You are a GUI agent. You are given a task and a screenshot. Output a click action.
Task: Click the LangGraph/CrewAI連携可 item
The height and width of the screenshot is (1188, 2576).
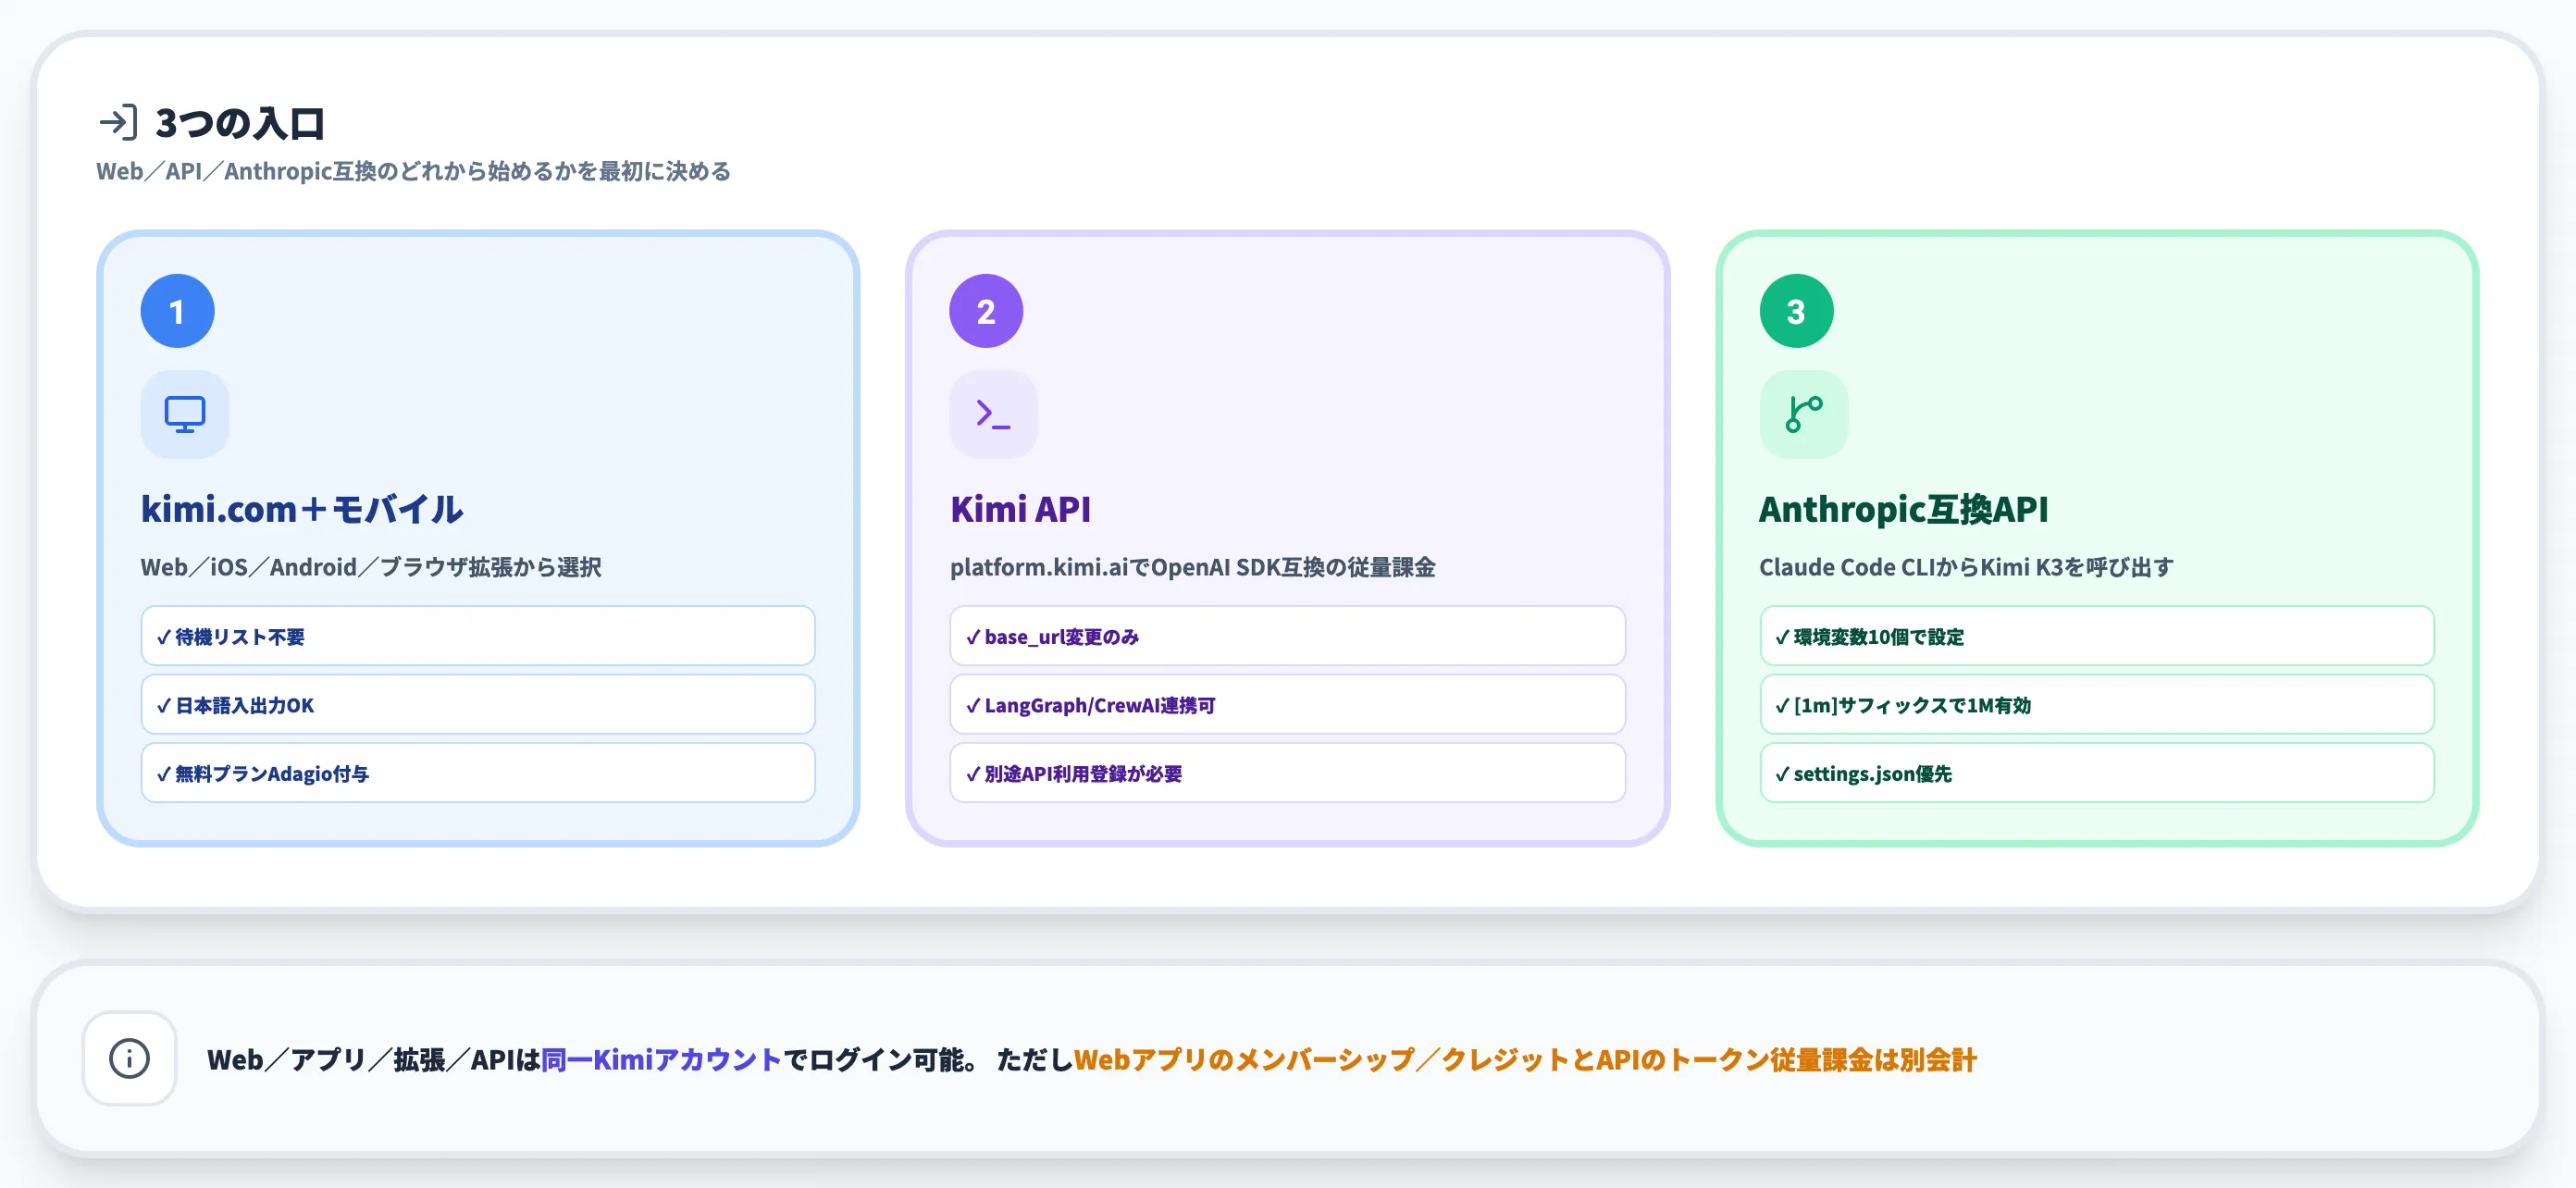(1287, 704)
